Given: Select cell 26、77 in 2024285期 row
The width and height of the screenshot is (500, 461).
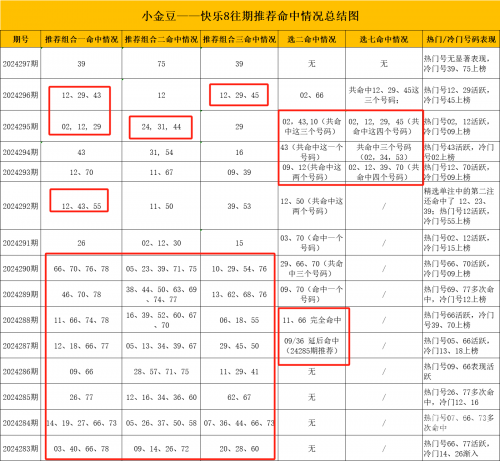Looking at the screenshot, I should point(81,397).
